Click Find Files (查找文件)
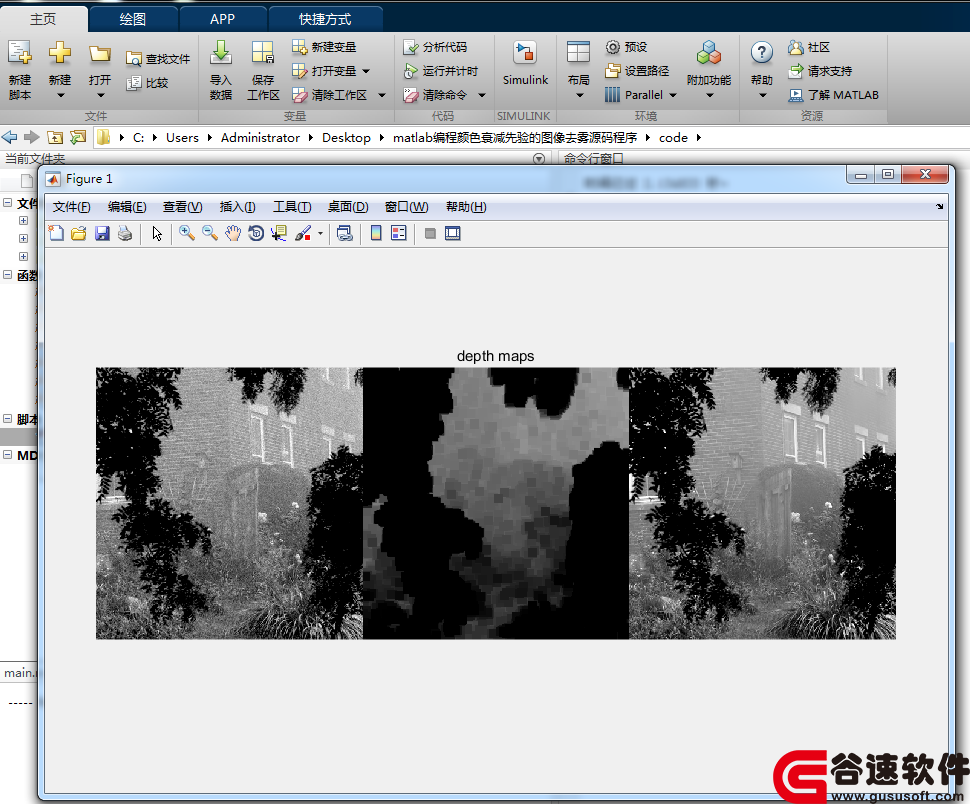The height and width of the screenshot is (804, 970). 158,59
